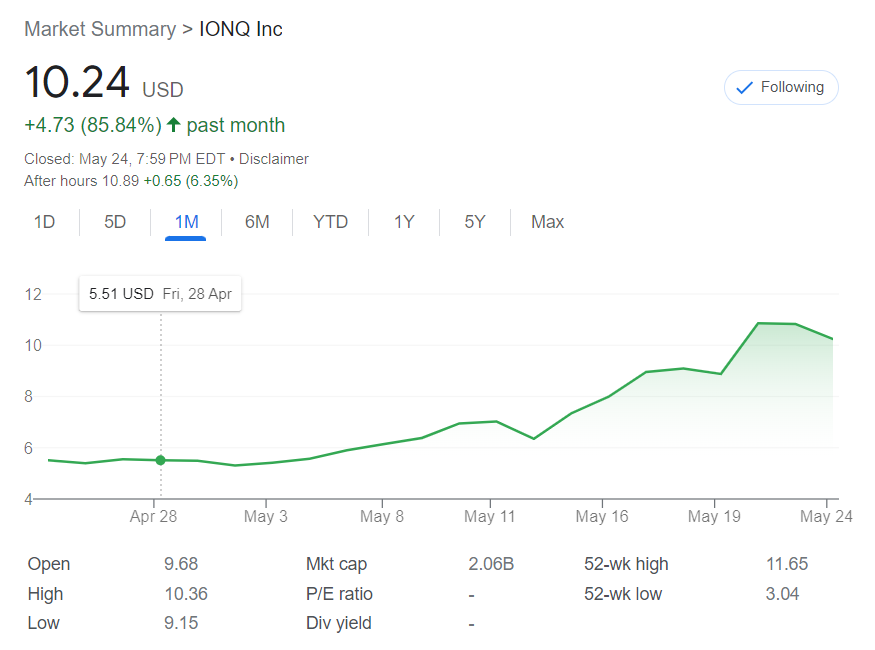Screen dimensions: 875x650
Task: Click the Mkt cap label
Action: coord(336,564)
